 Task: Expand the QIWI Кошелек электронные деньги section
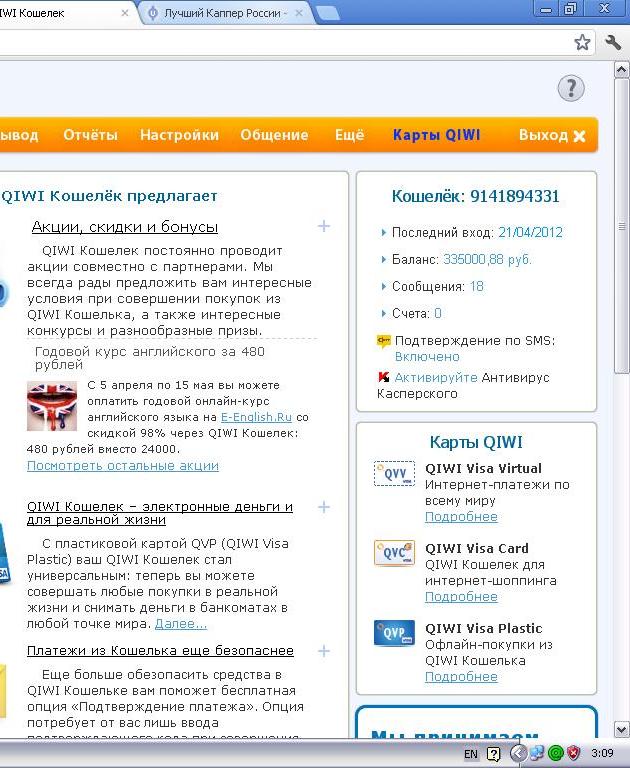coord(324,507)
